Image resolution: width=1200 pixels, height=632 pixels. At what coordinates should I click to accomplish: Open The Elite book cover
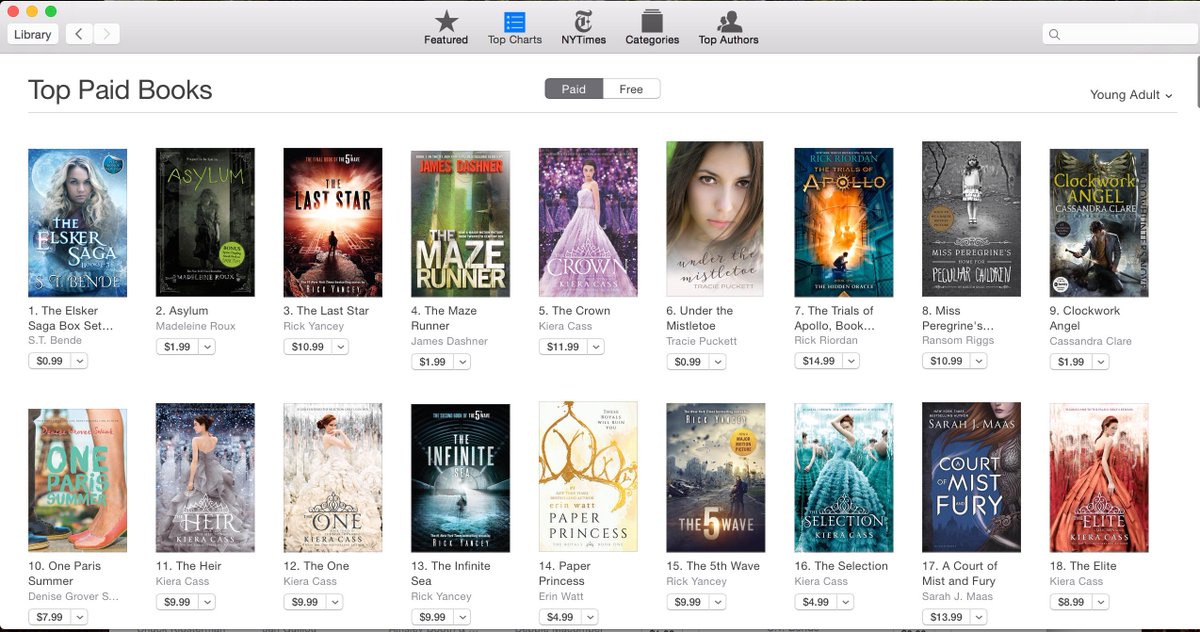tap(1099, 478)
